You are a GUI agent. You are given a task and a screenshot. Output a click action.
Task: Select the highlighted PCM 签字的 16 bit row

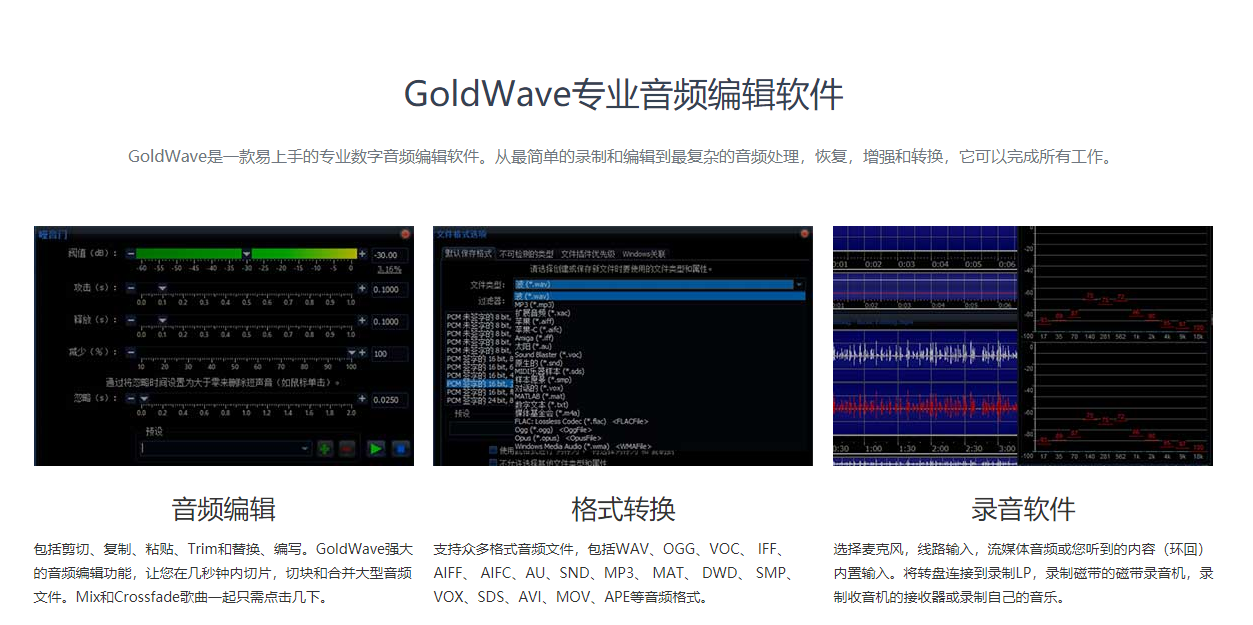[x=479, y=384]
